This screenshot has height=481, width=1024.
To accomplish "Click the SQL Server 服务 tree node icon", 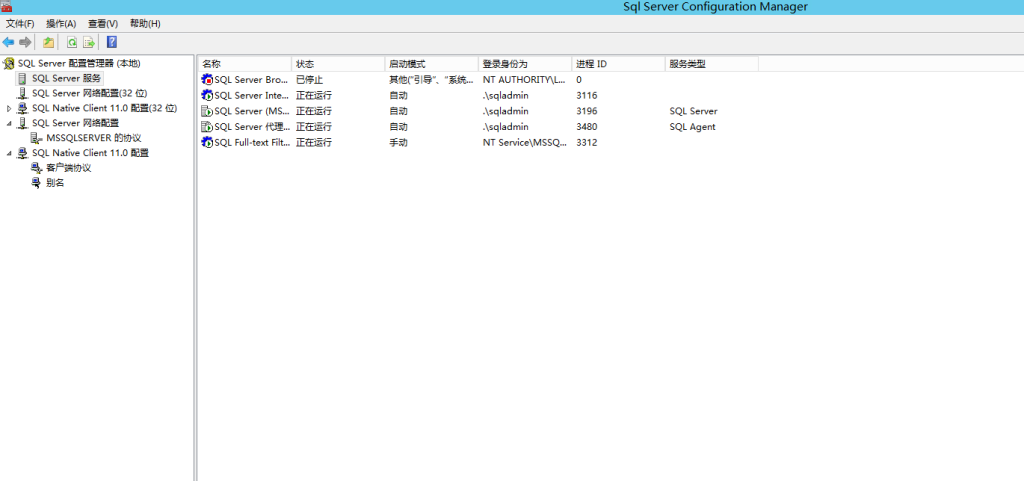I will tap(23, 78).
